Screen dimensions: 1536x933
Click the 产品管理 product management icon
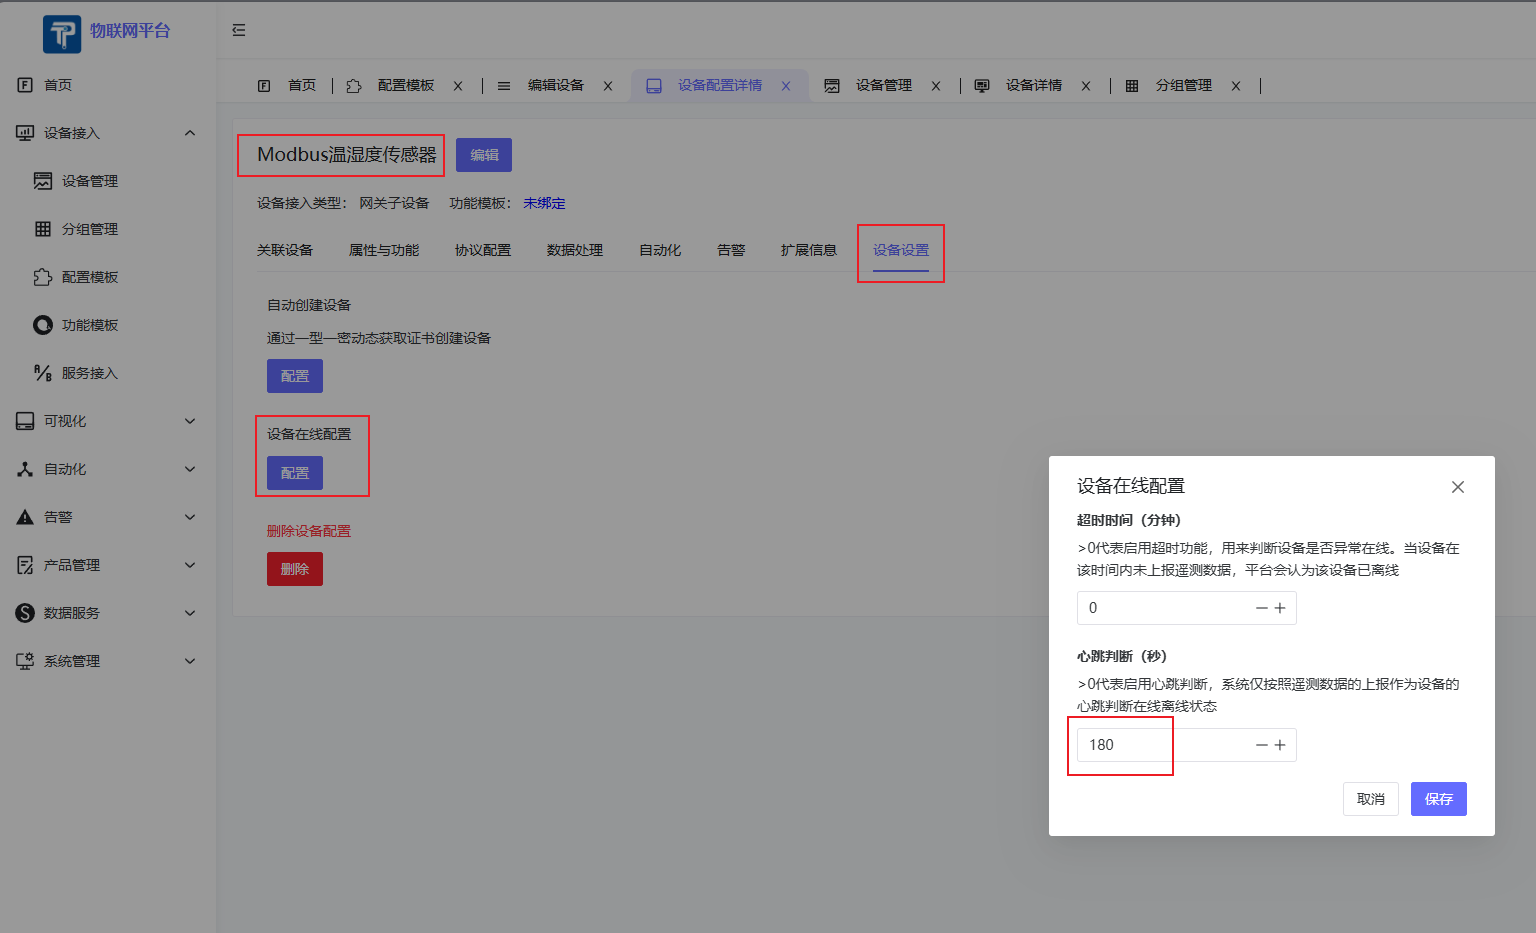pyautogui.click(x=24, y=565)
